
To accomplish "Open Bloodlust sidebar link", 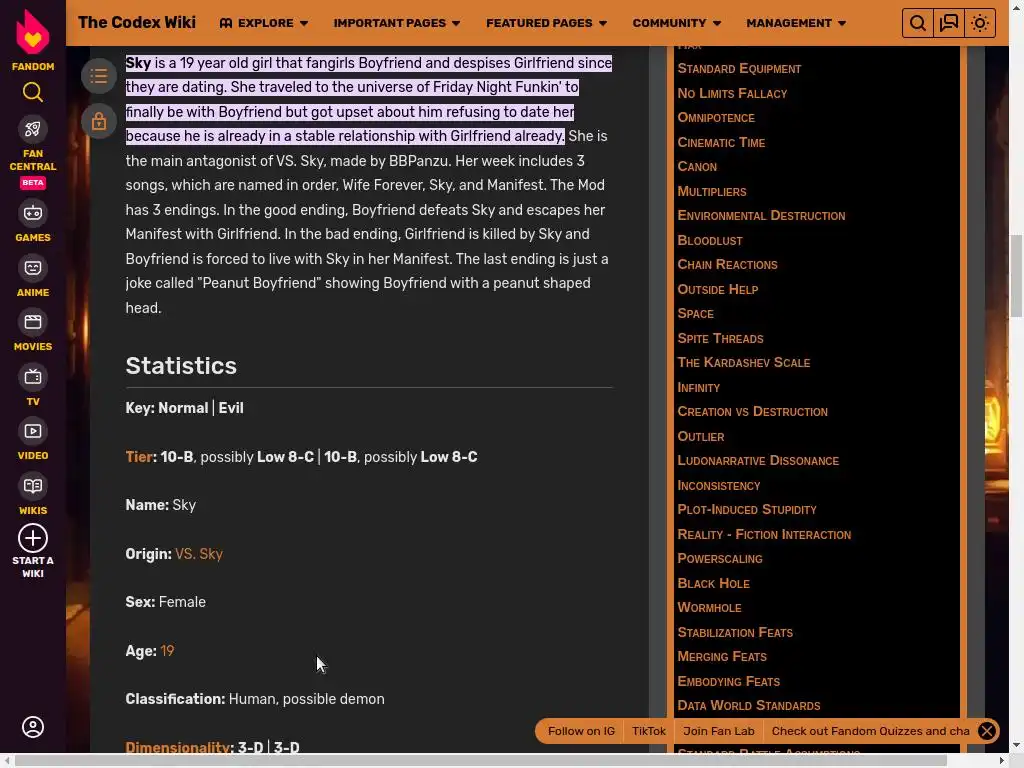I will (710, 240).
